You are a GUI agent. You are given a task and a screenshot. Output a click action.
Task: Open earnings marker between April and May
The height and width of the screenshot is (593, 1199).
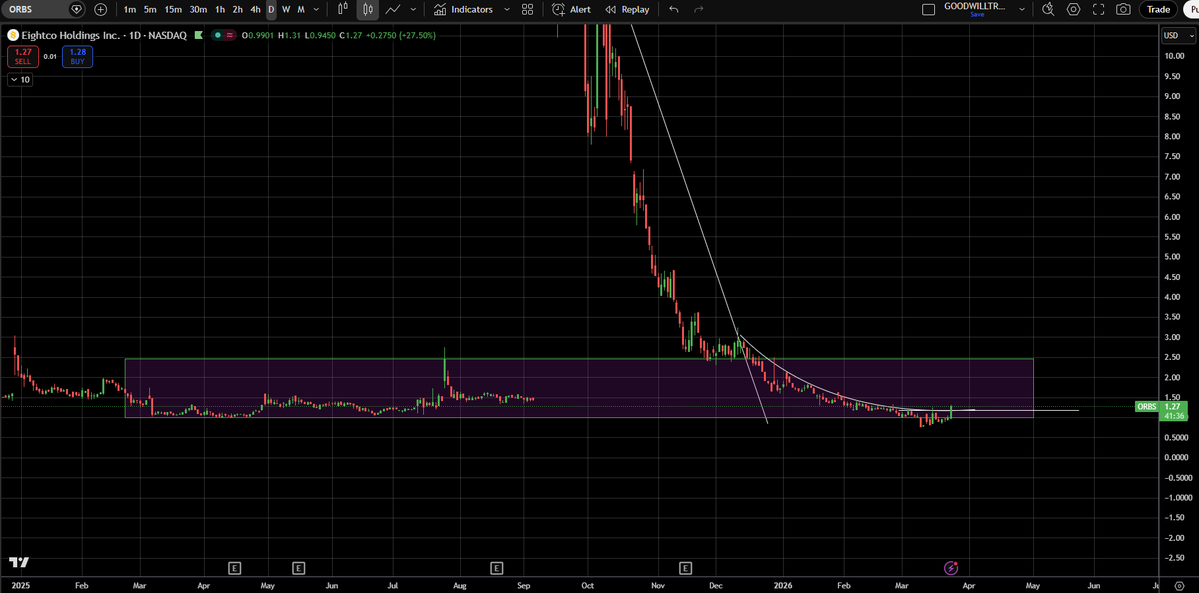tap(235, 568)
